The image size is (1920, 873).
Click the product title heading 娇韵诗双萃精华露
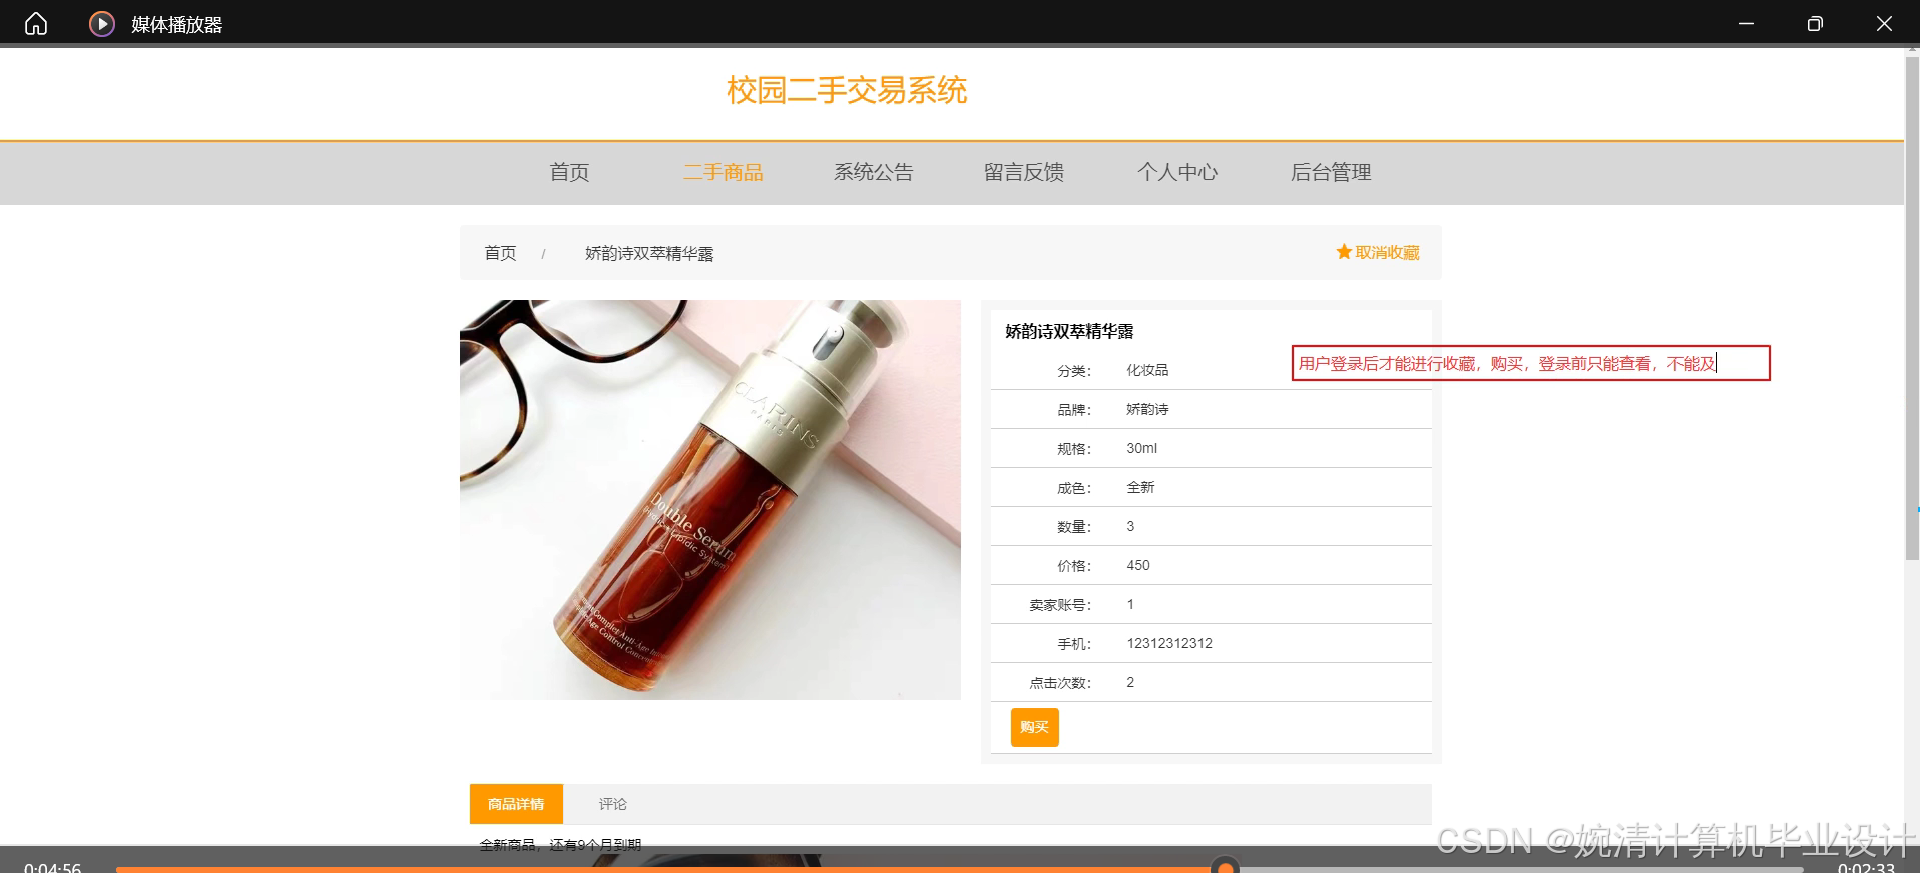tap(1069, 331)
